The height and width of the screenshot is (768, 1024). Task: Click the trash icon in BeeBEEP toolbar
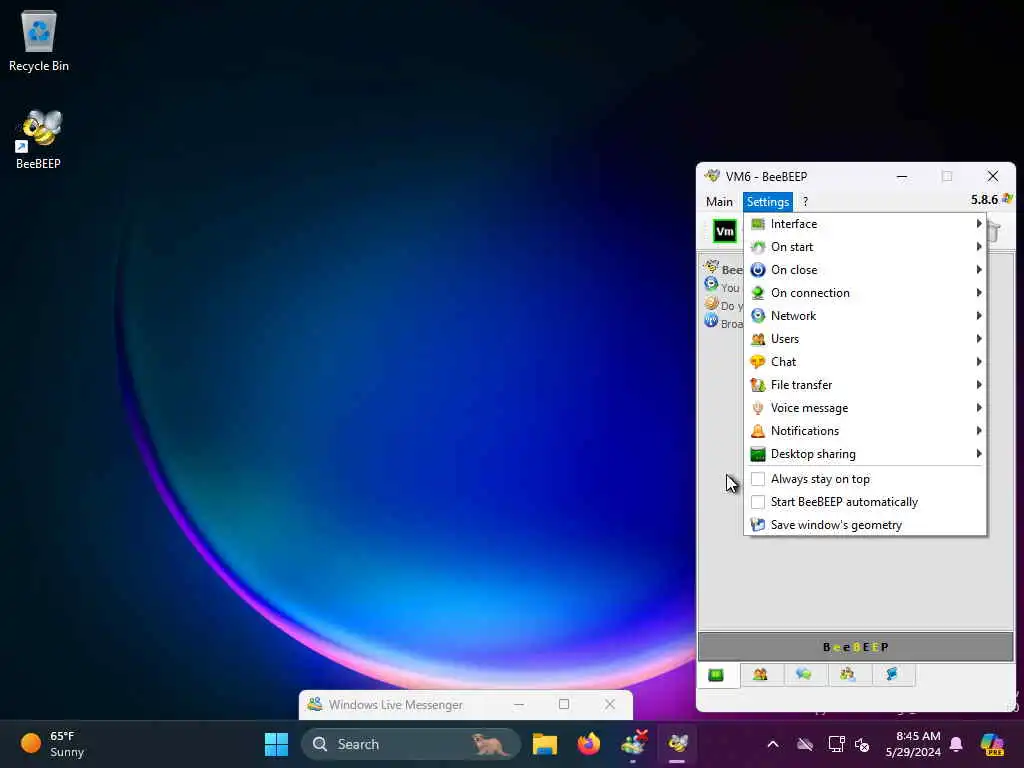tap(993, 231)
